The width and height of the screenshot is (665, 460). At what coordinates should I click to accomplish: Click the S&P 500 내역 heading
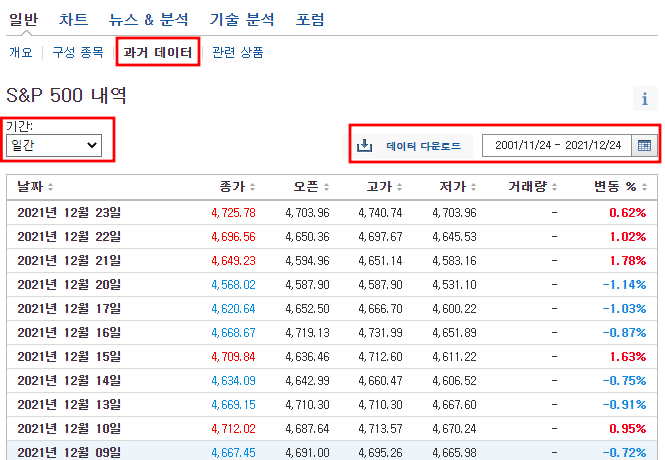click(x=67, y=95)
